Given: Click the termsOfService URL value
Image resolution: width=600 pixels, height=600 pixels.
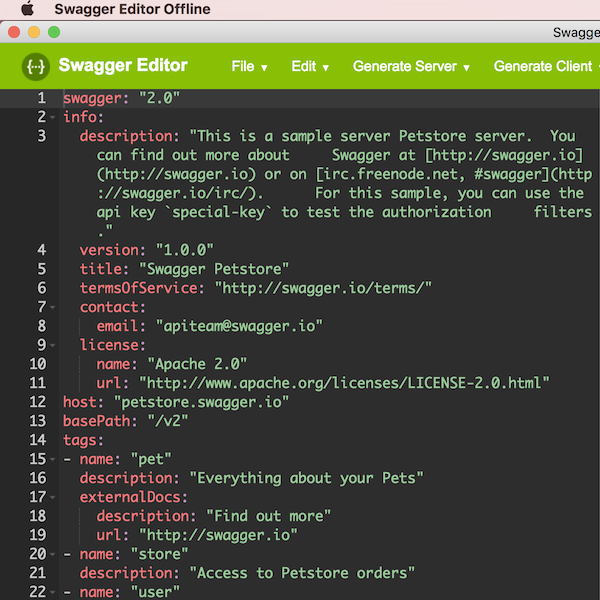Looking at the screenshot, I should 323,288.
